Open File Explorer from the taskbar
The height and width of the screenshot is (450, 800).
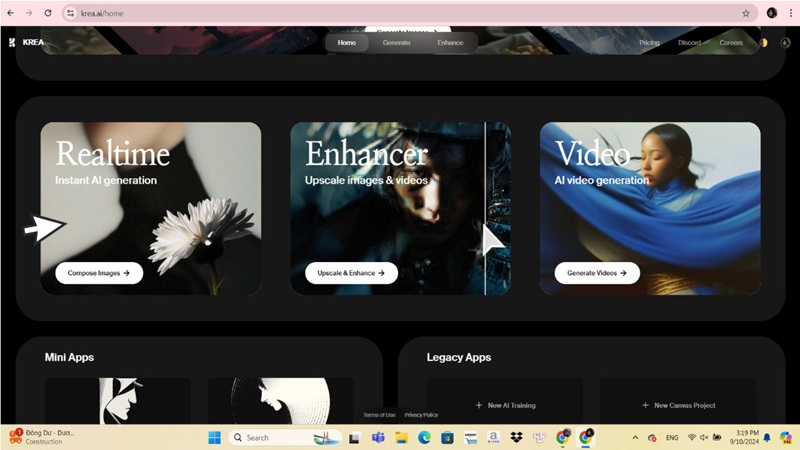tap(401, 437)
